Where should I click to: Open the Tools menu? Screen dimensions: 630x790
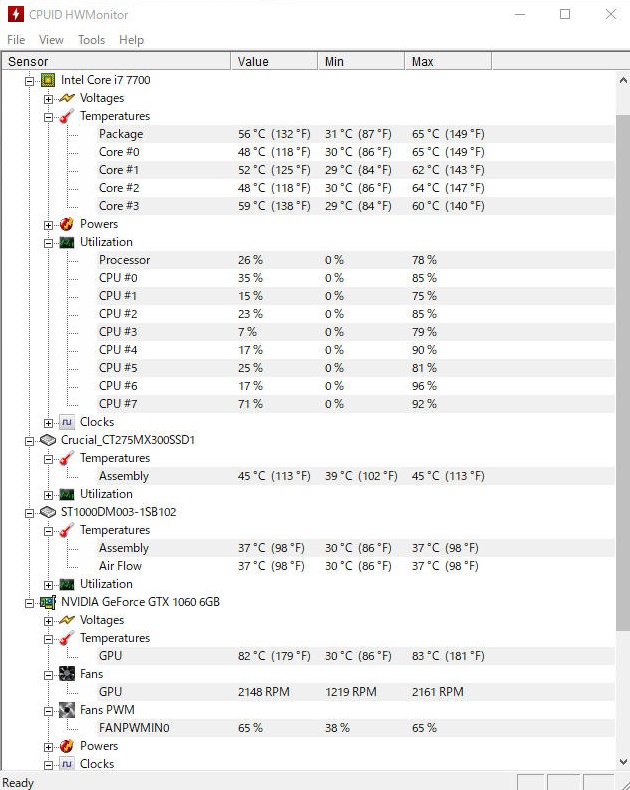(x=91, y=40)
